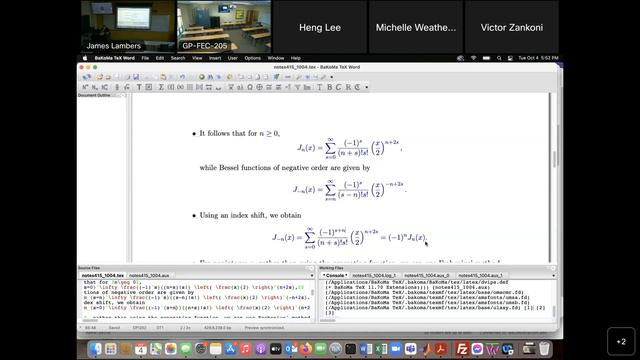Insert a superscript from the math toolbar
This screenshot has height=360, width=640.
85,87
